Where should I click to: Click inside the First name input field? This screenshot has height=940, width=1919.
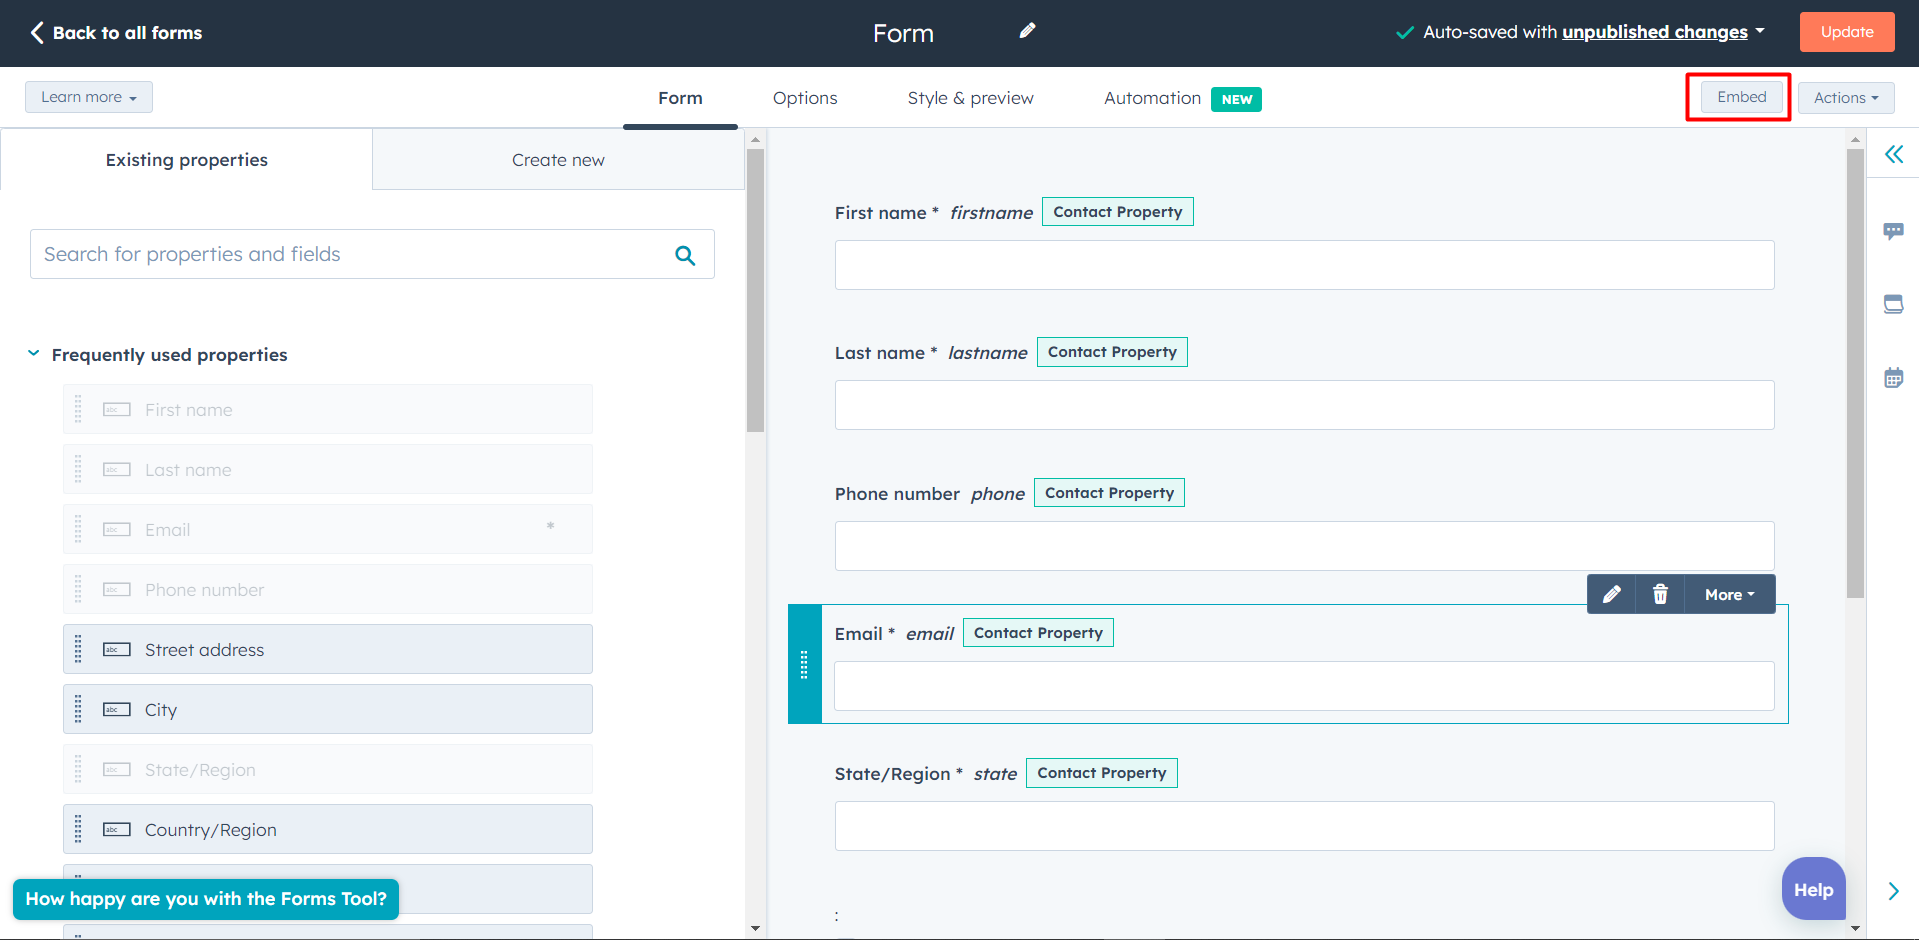1303,264
